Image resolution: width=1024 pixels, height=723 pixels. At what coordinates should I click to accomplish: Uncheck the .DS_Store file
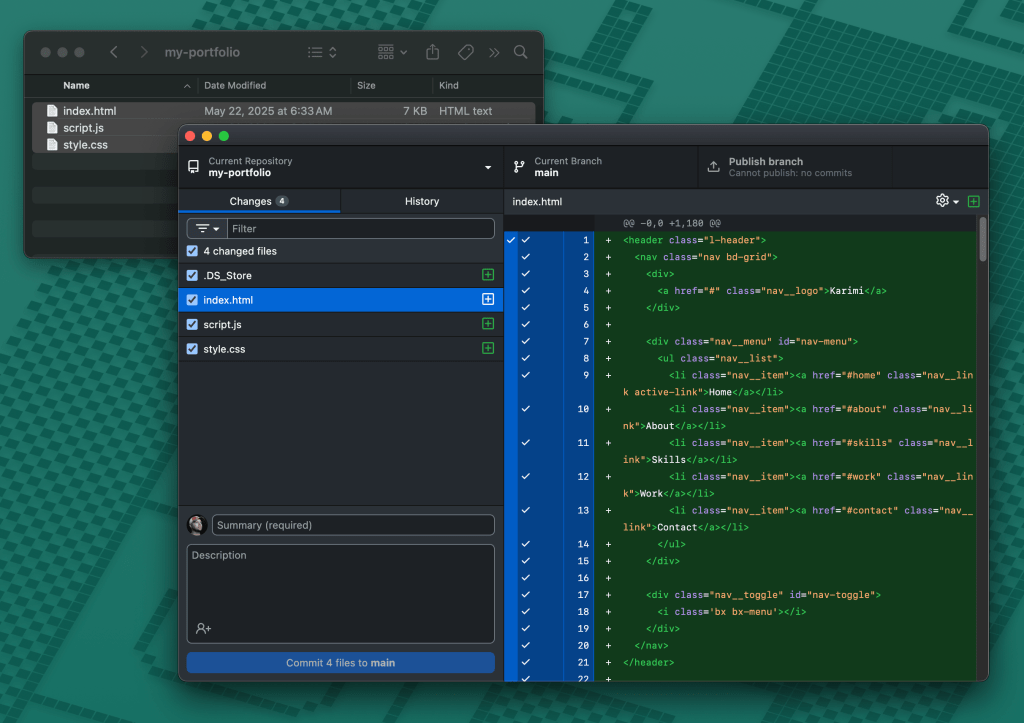click(x=191, y=274)
